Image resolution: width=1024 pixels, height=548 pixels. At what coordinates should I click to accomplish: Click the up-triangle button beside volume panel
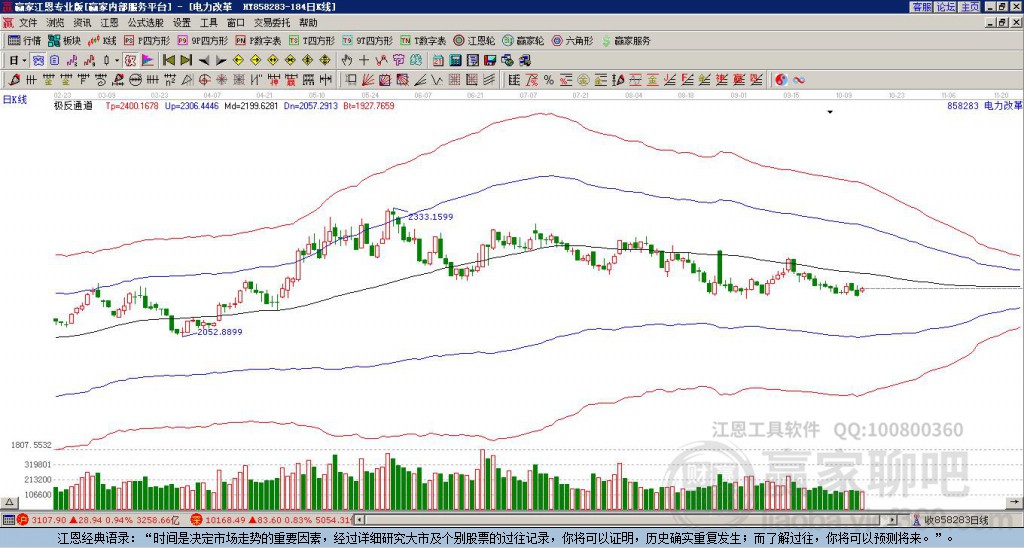(8, 503)
